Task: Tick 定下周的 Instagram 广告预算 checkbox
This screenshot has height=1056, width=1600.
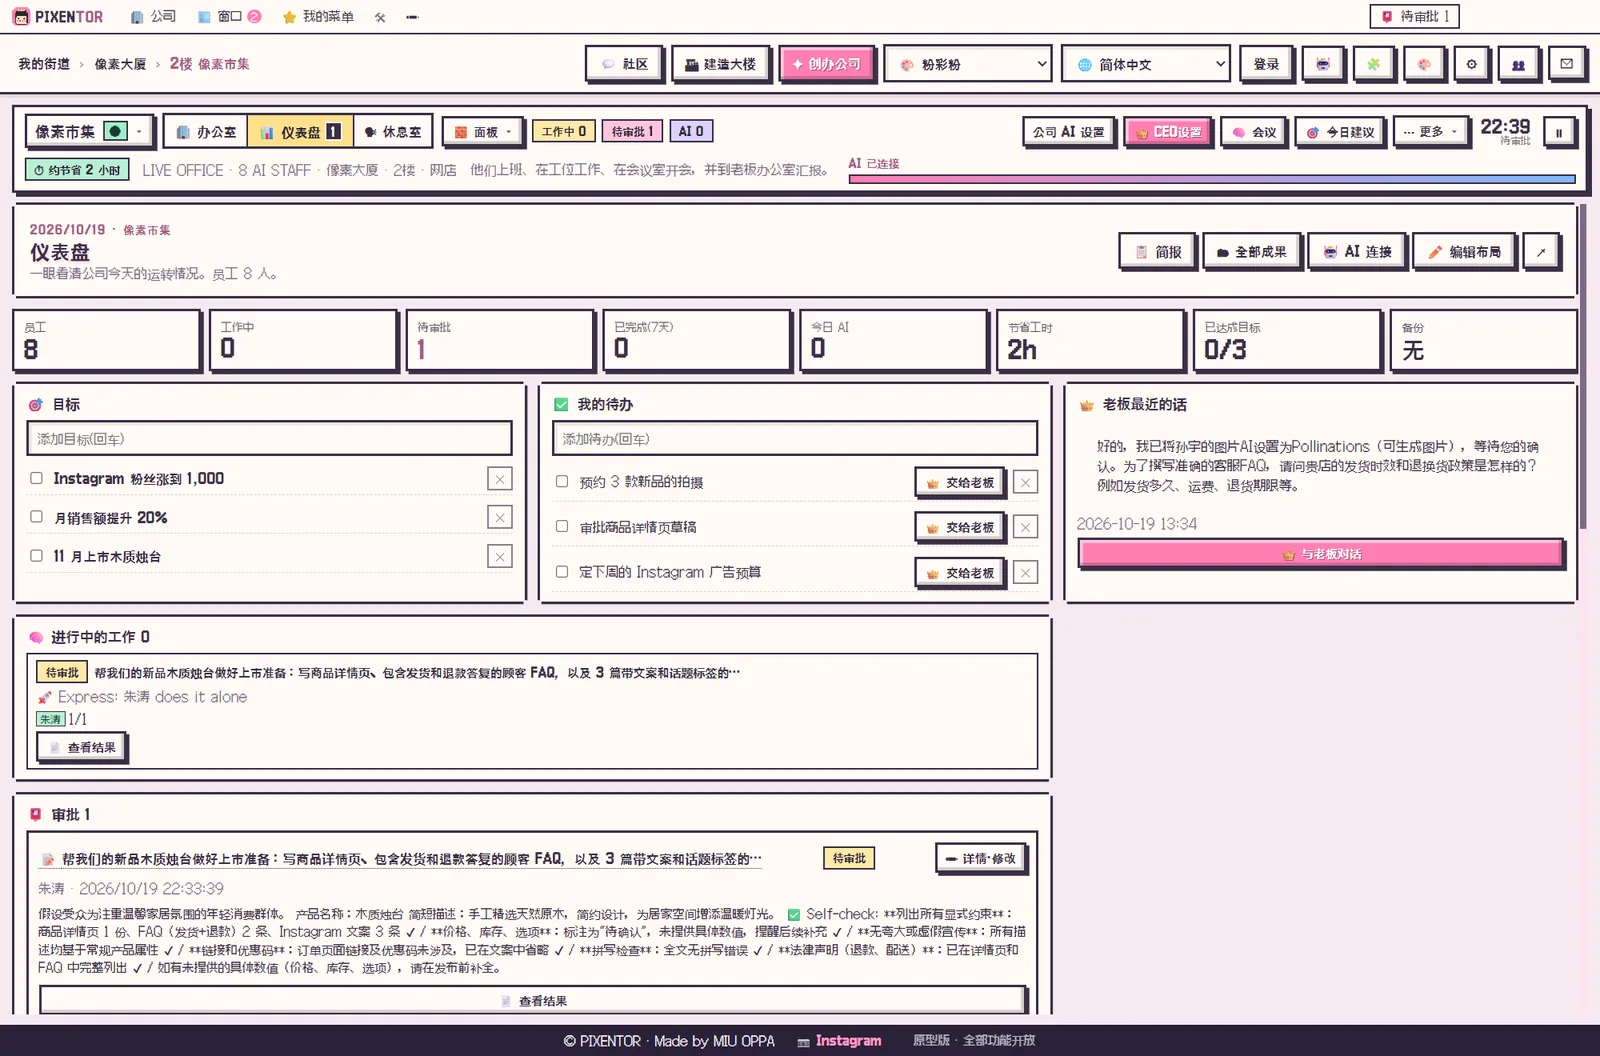Action: click(562, 572)
